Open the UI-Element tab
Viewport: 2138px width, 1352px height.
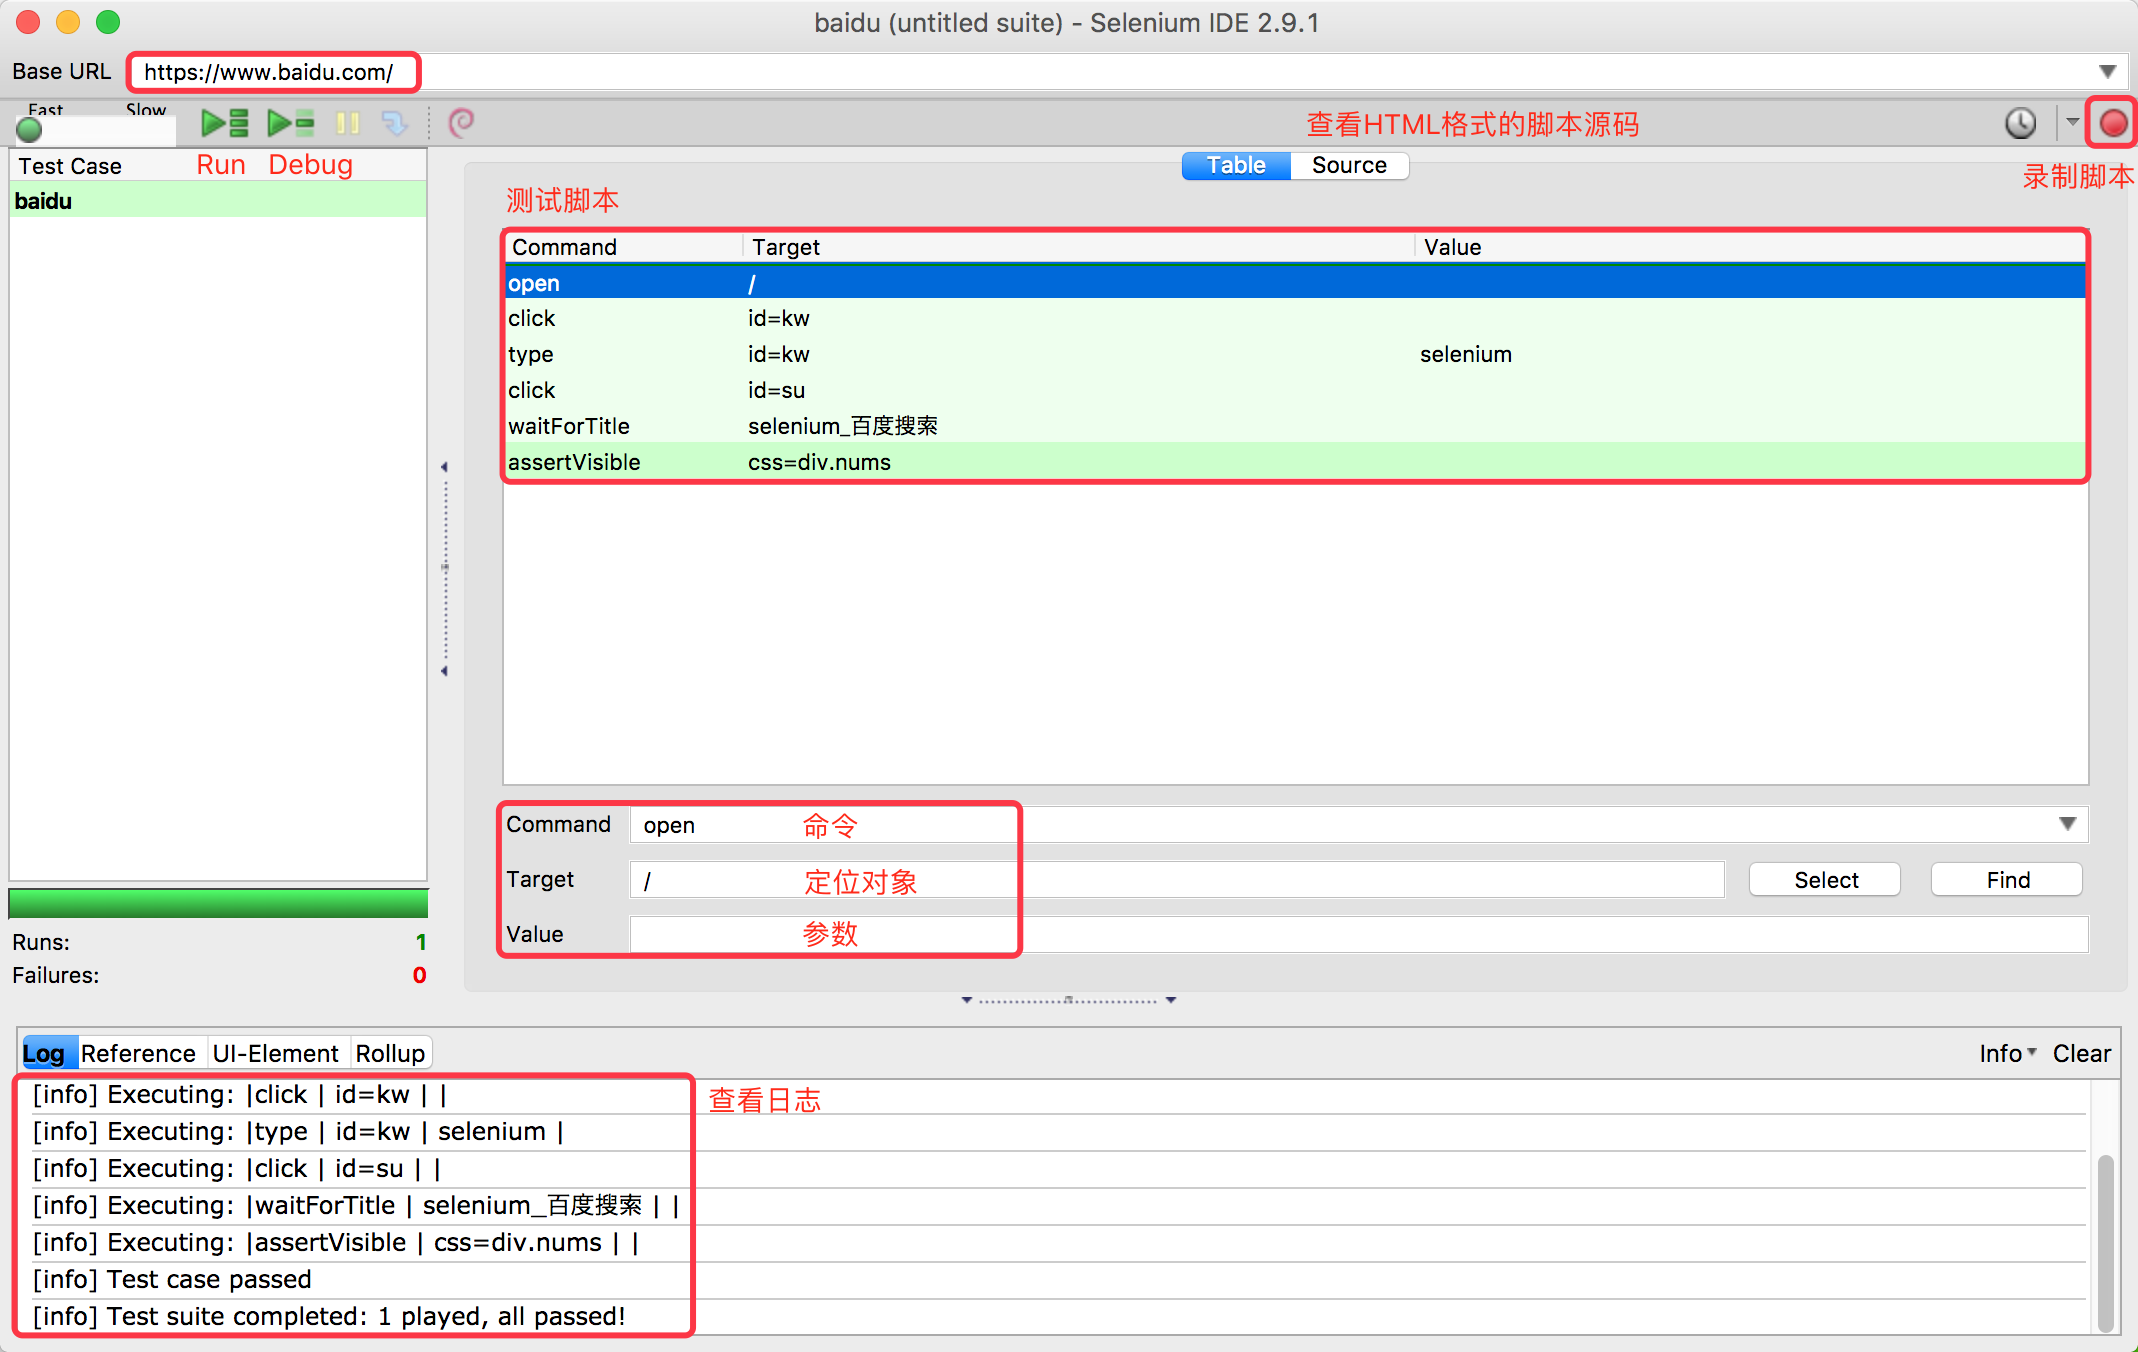coord(275,1053)
